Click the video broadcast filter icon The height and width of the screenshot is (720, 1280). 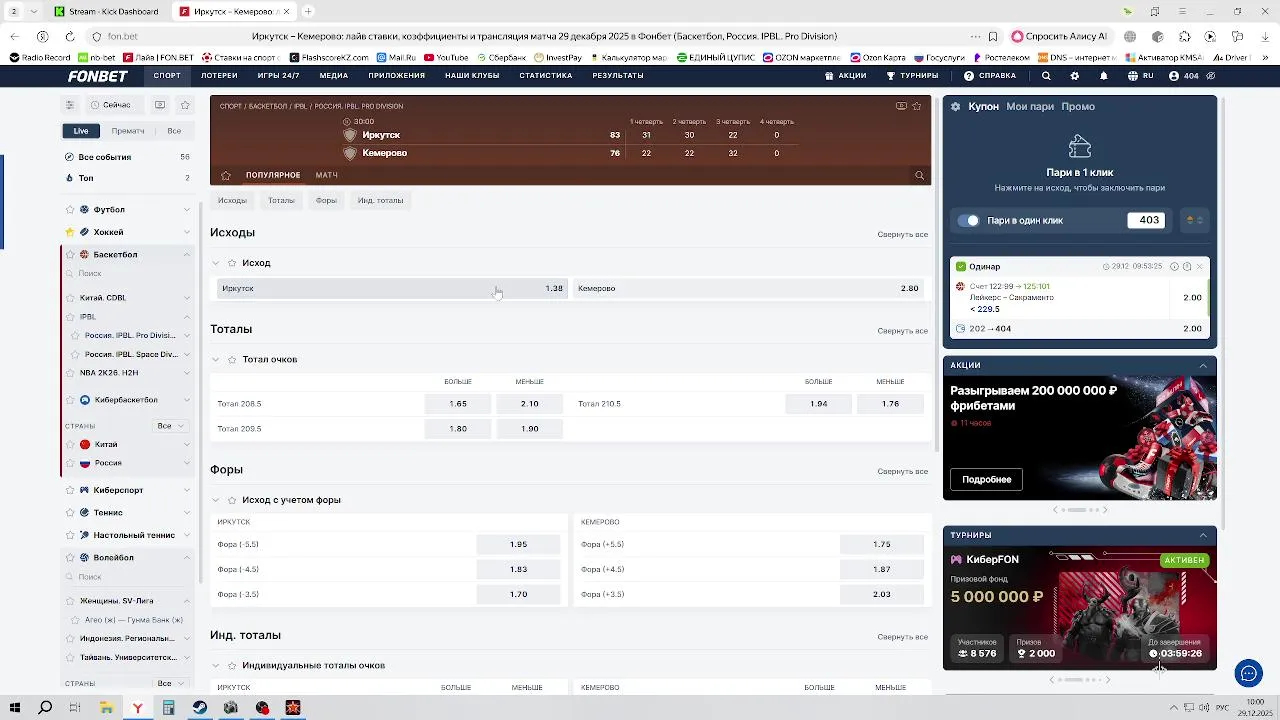(159, 105)
